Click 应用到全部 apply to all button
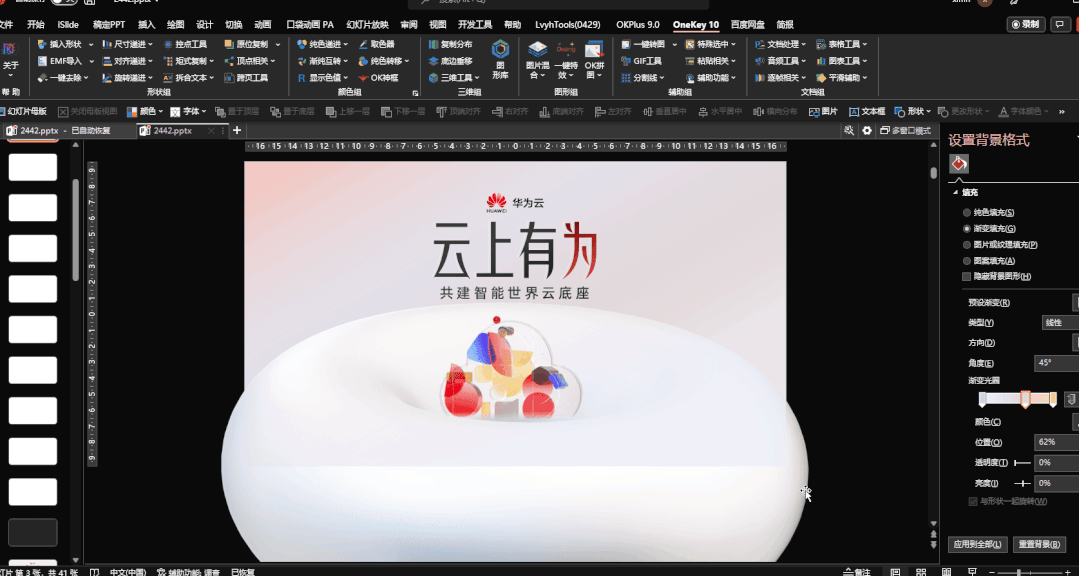The height and width of the screenshot is (576, 1079). tap(978, 544)
